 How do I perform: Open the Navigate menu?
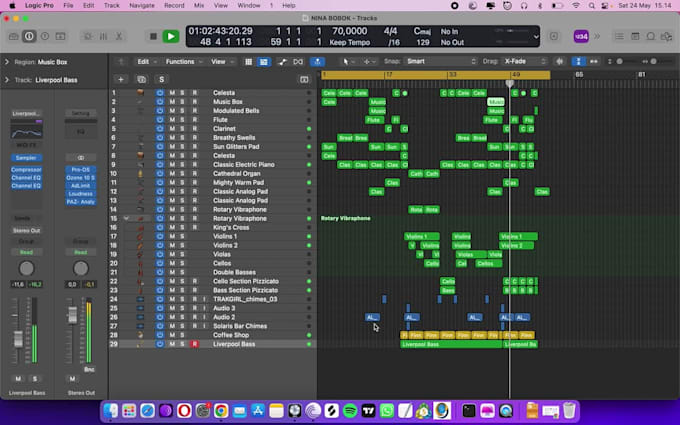click(x=142, y=6)
